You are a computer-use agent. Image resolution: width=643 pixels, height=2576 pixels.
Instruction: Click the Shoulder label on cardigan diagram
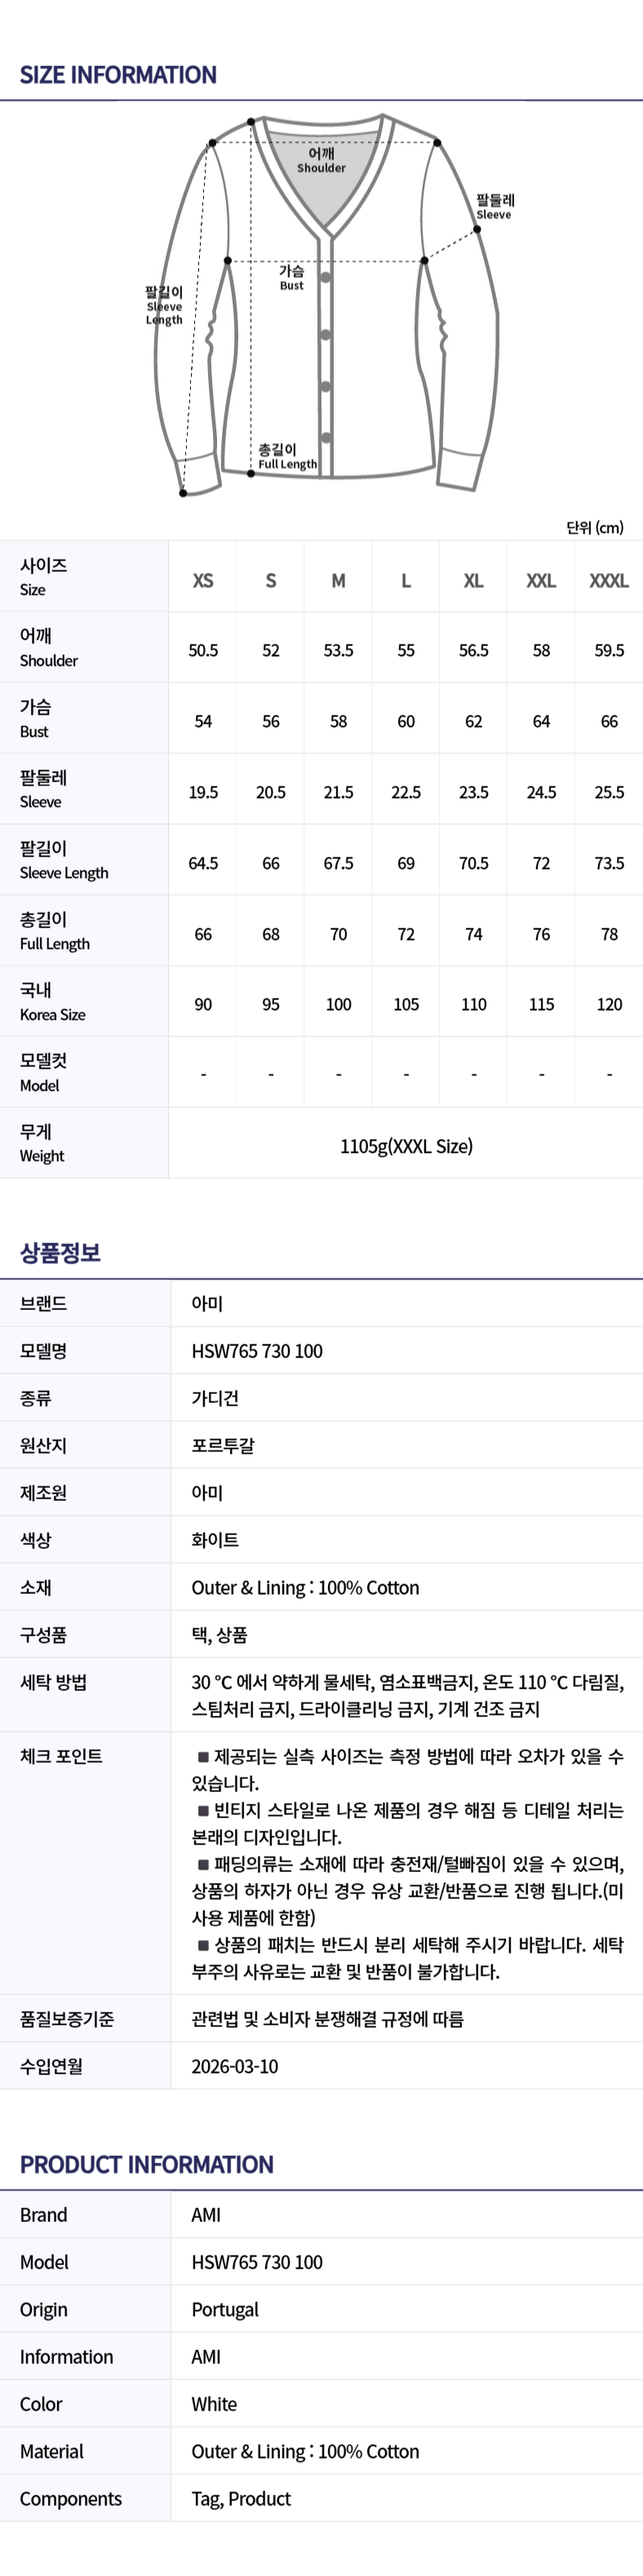pos(321,161)
